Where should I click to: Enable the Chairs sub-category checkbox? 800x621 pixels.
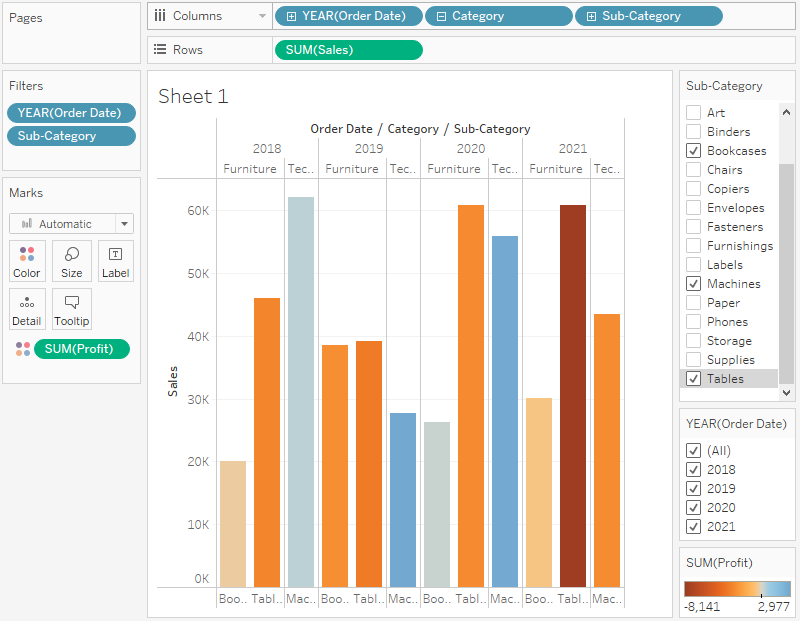[x=693, y=170]
